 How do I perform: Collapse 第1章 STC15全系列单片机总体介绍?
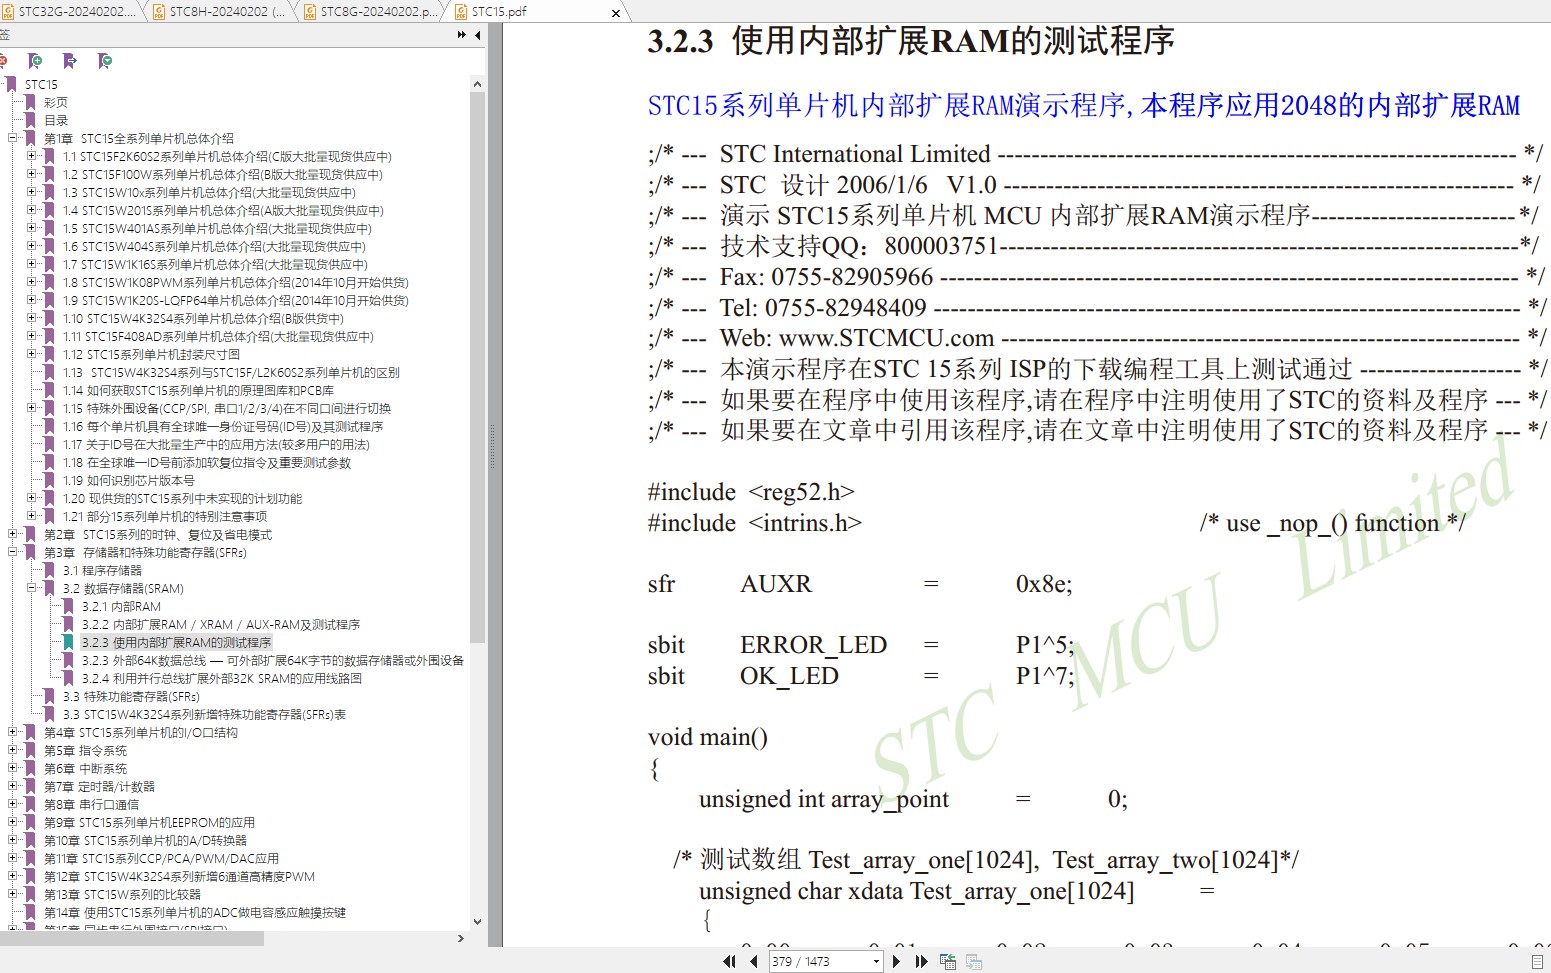coord(13,138)
